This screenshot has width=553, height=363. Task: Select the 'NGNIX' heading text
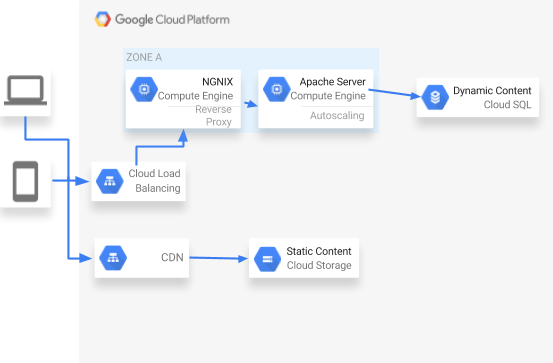(x=217, y=82)
